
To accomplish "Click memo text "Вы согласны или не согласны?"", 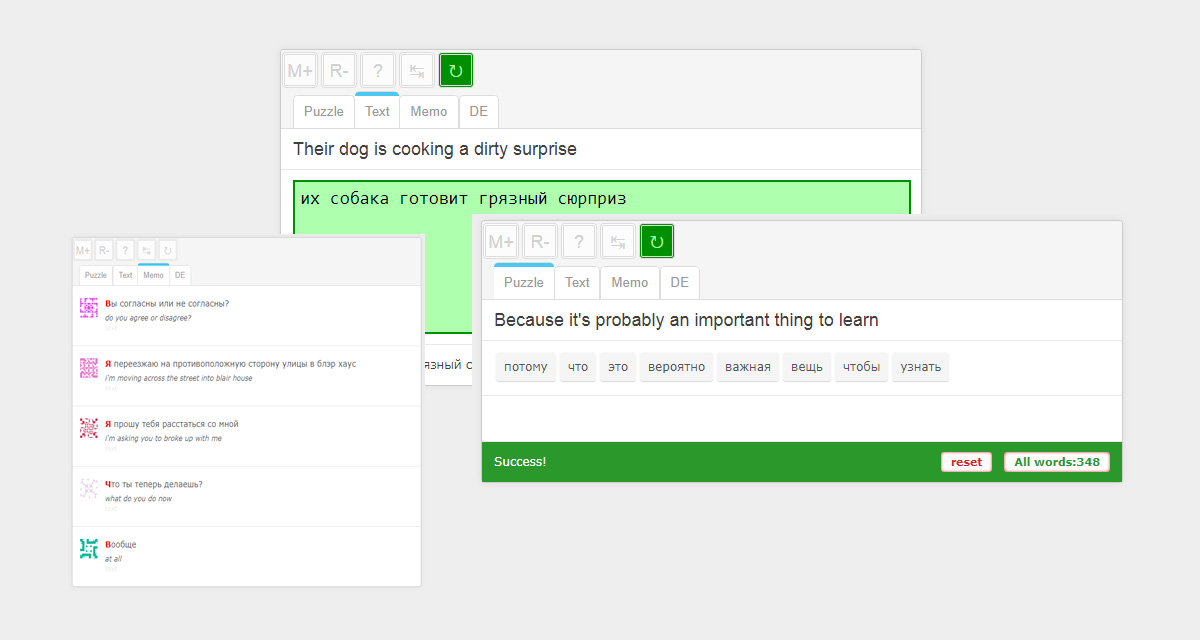I will 167,303.
